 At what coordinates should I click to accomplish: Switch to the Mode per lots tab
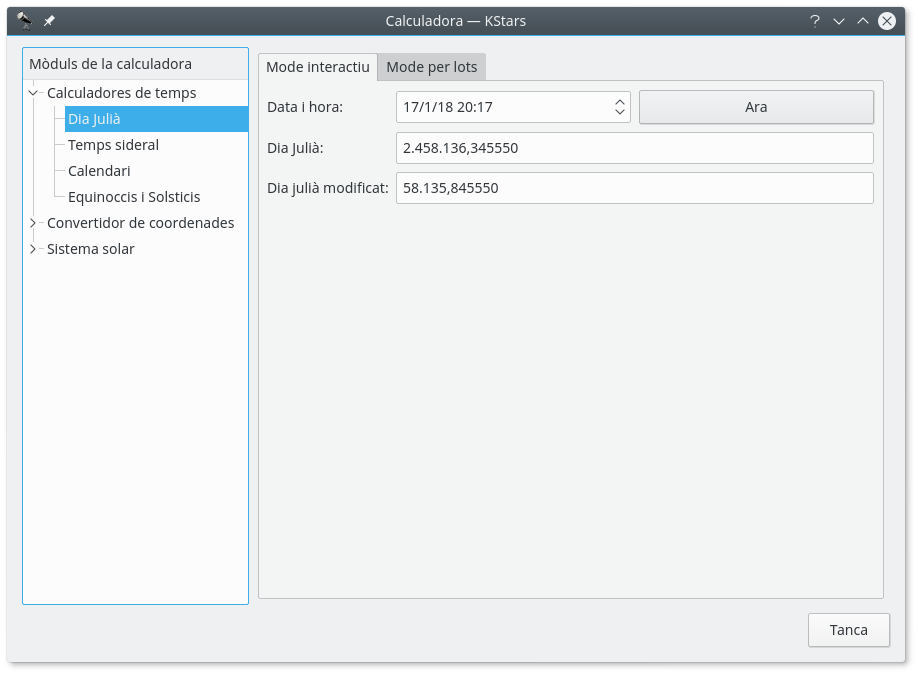point(432,67)
